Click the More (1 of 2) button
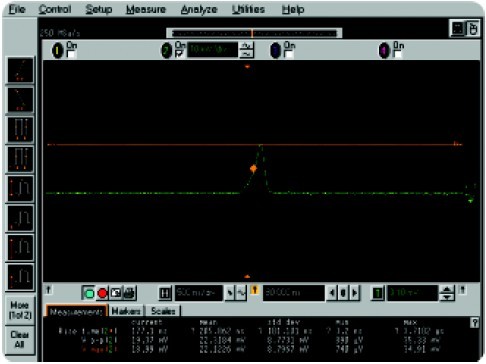The width and height of the screenshot is (486, 364). [20, 310]
